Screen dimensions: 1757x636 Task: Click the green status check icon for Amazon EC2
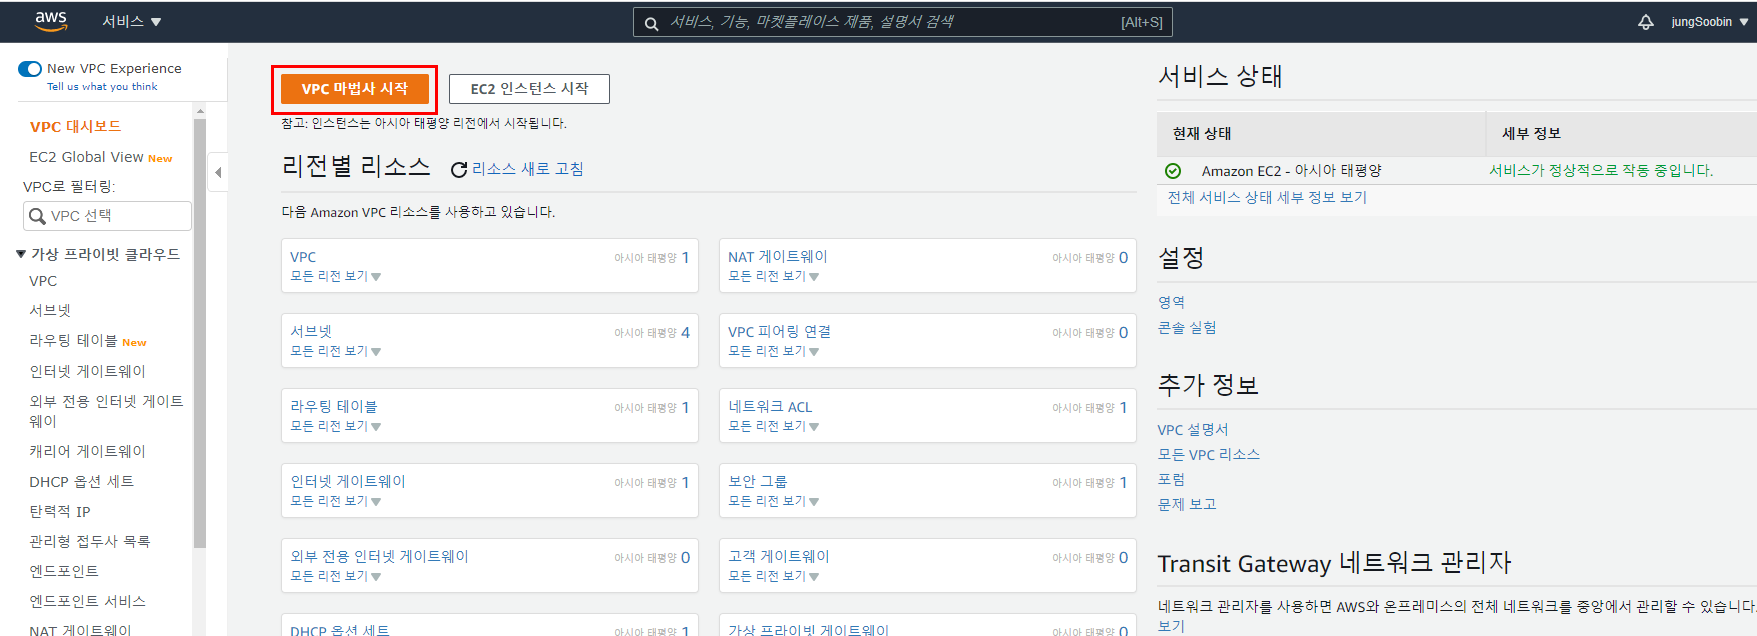tap(1173, 171)
